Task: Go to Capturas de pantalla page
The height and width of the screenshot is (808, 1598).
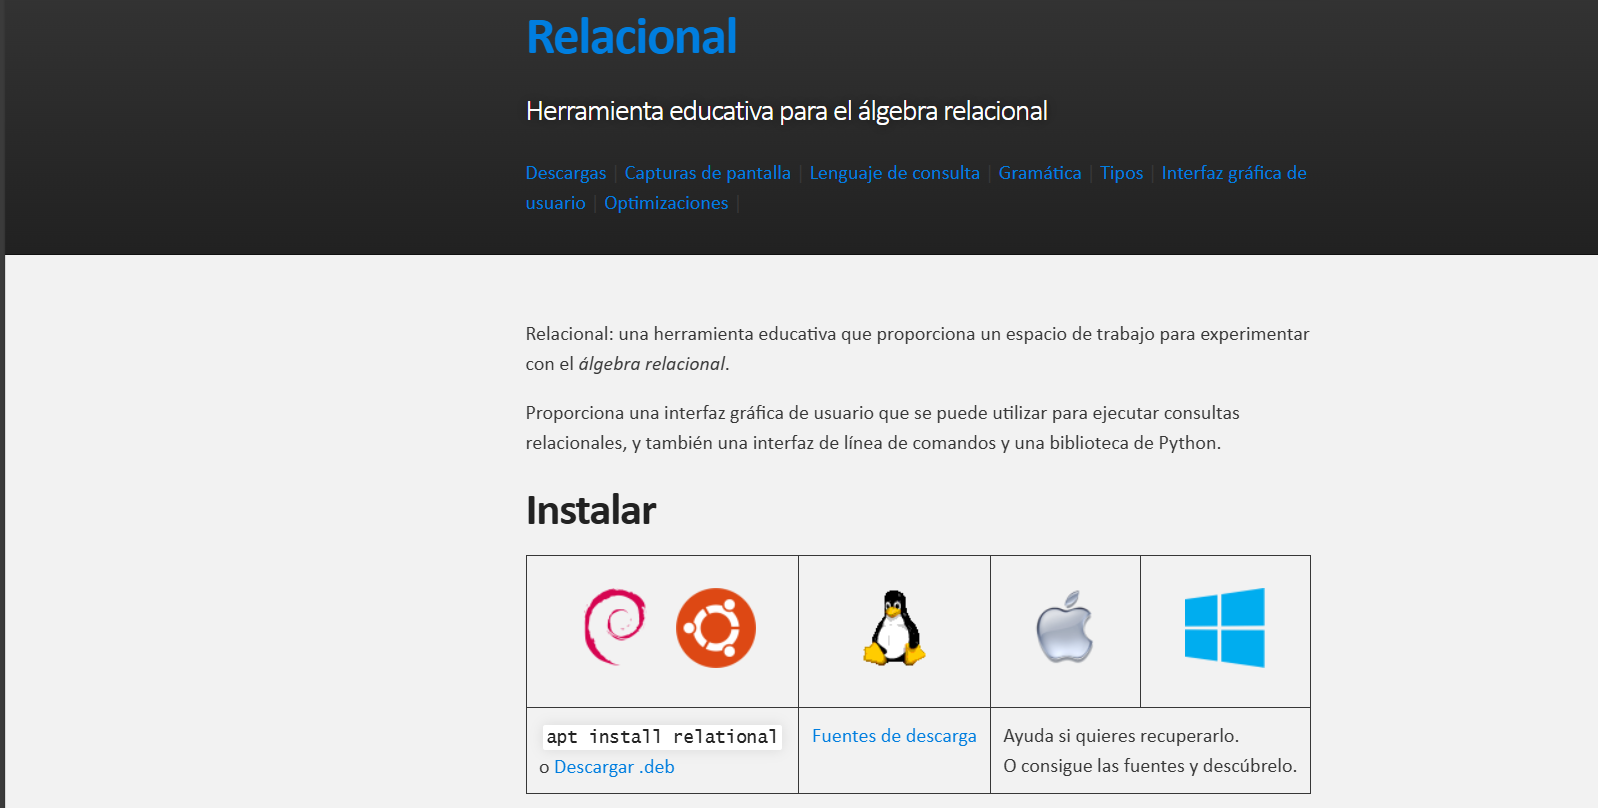Action: coord(708,173)
